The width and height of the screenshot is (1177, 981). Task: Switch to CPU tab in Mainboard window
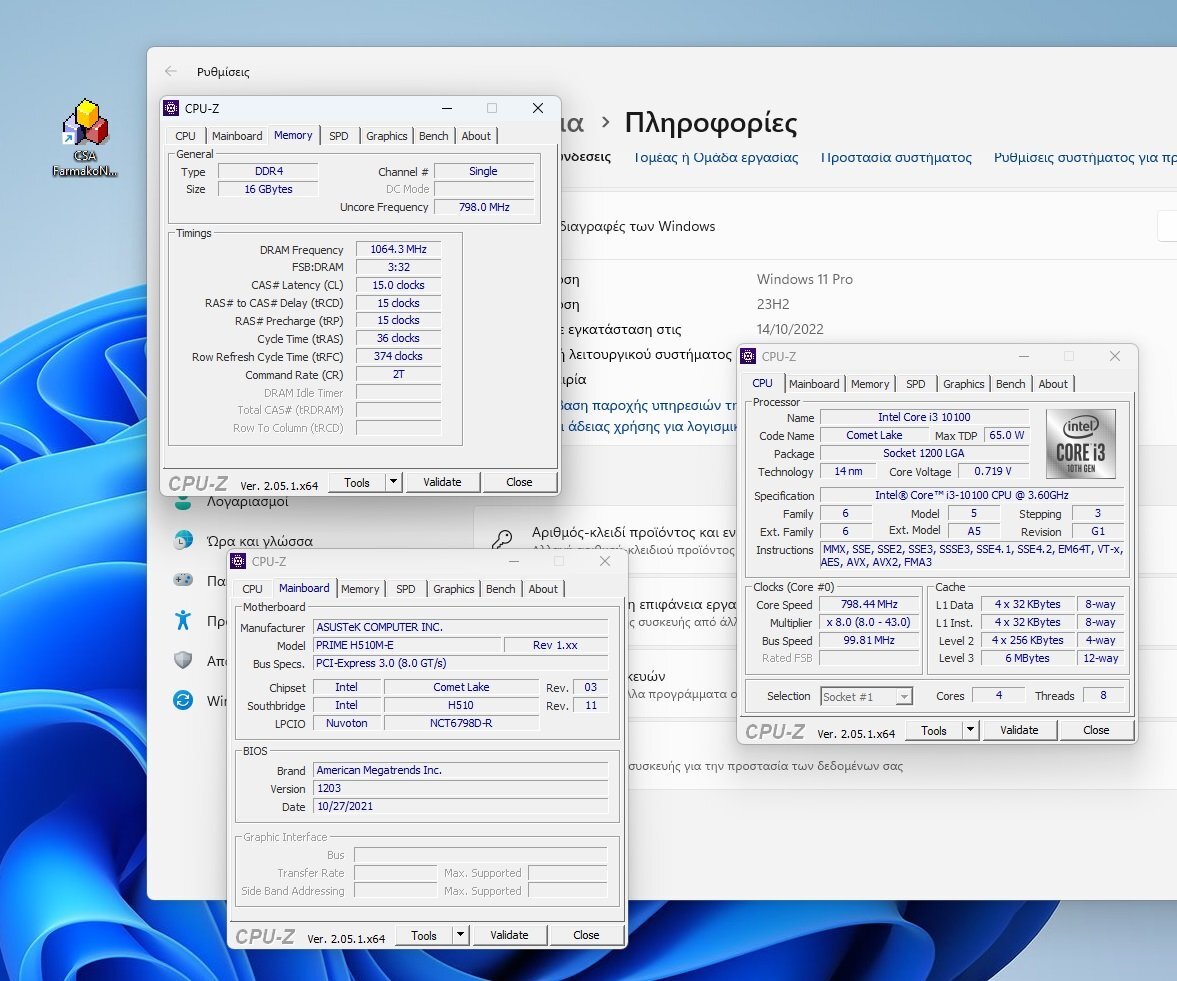click(x=252, y=589)
